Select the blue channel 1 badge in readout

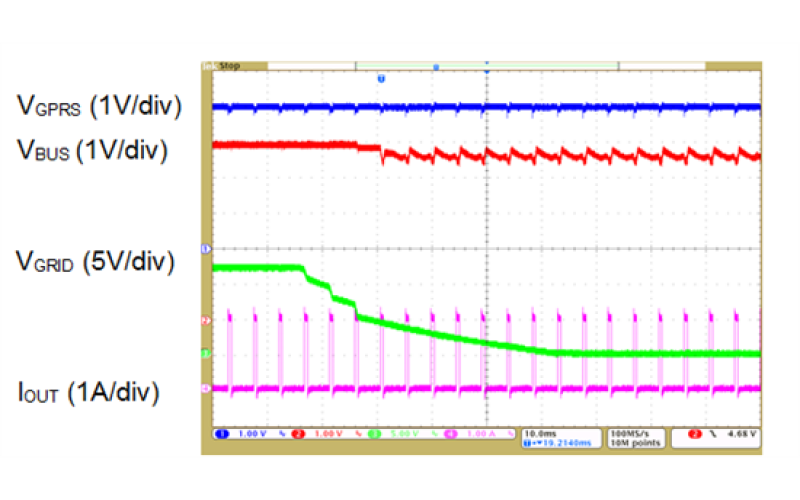(222, 435)
